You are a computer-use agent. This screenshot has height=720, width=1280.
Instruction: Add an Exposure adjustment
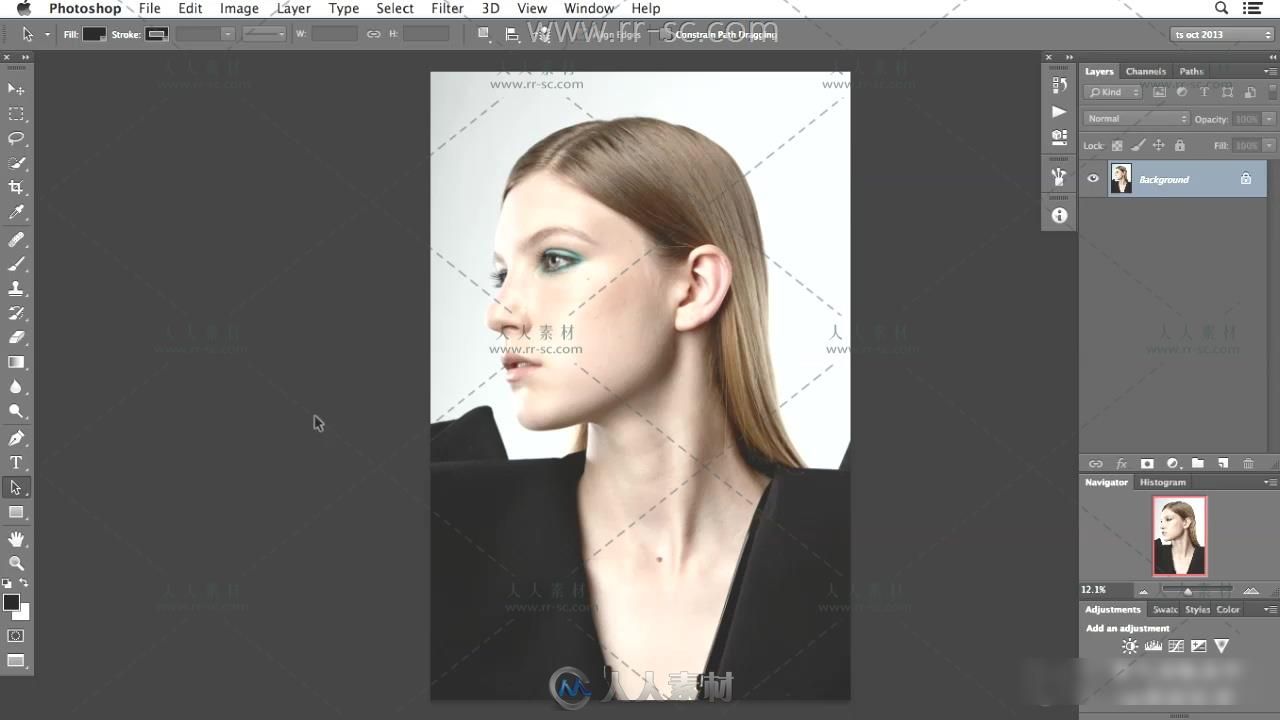click(x=1199, y=646)
